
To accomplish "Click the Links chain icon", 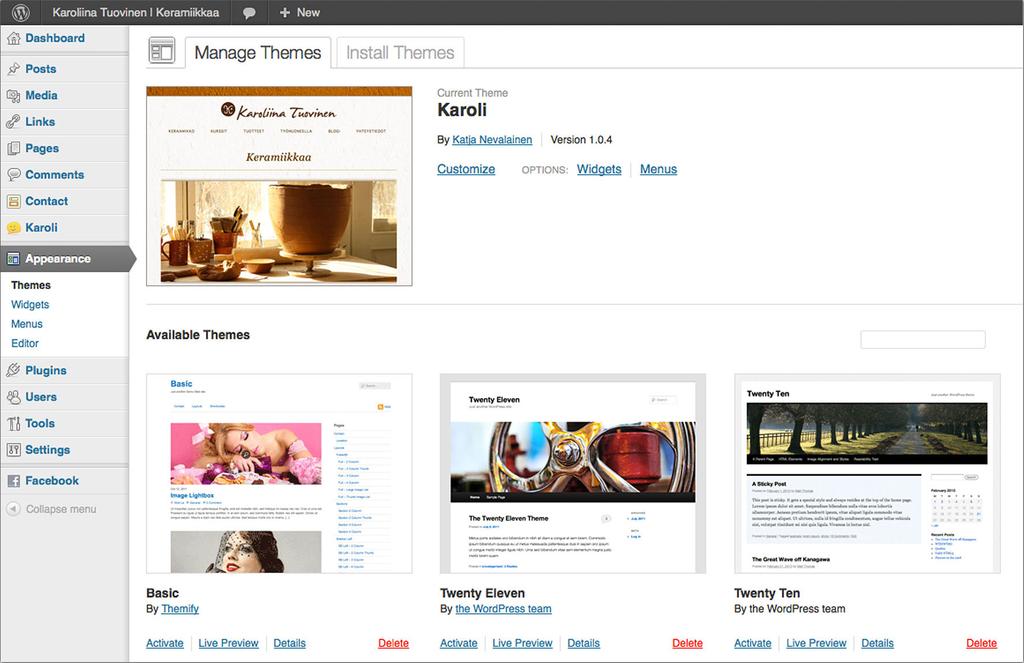I will click(x=14, y=121).
